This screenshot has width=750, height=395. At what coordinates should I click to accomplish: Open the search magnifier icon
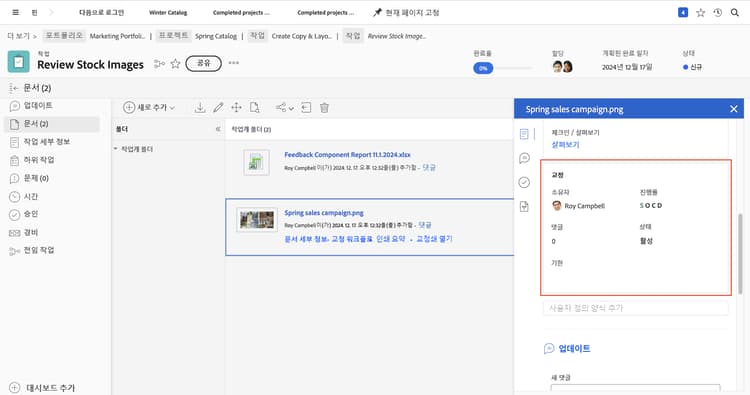[735, 13]
